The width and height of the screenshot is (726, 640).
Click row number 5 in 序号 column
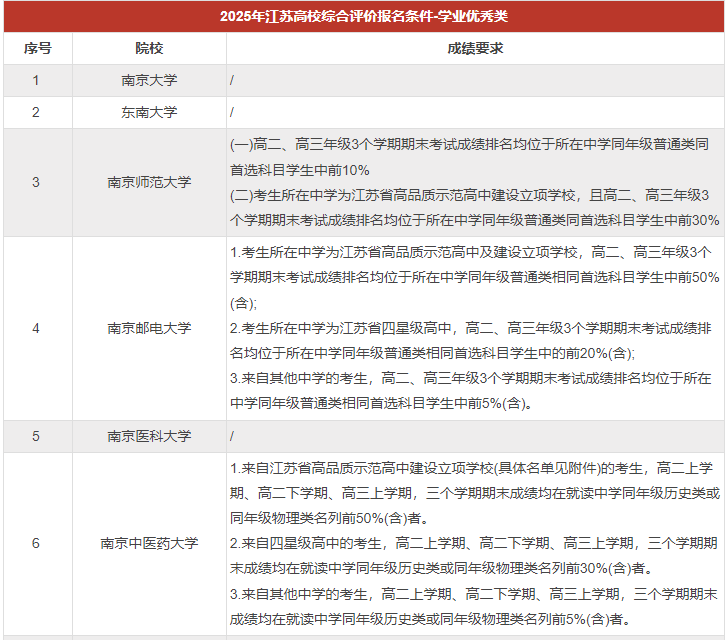click(x=37, y=436)
